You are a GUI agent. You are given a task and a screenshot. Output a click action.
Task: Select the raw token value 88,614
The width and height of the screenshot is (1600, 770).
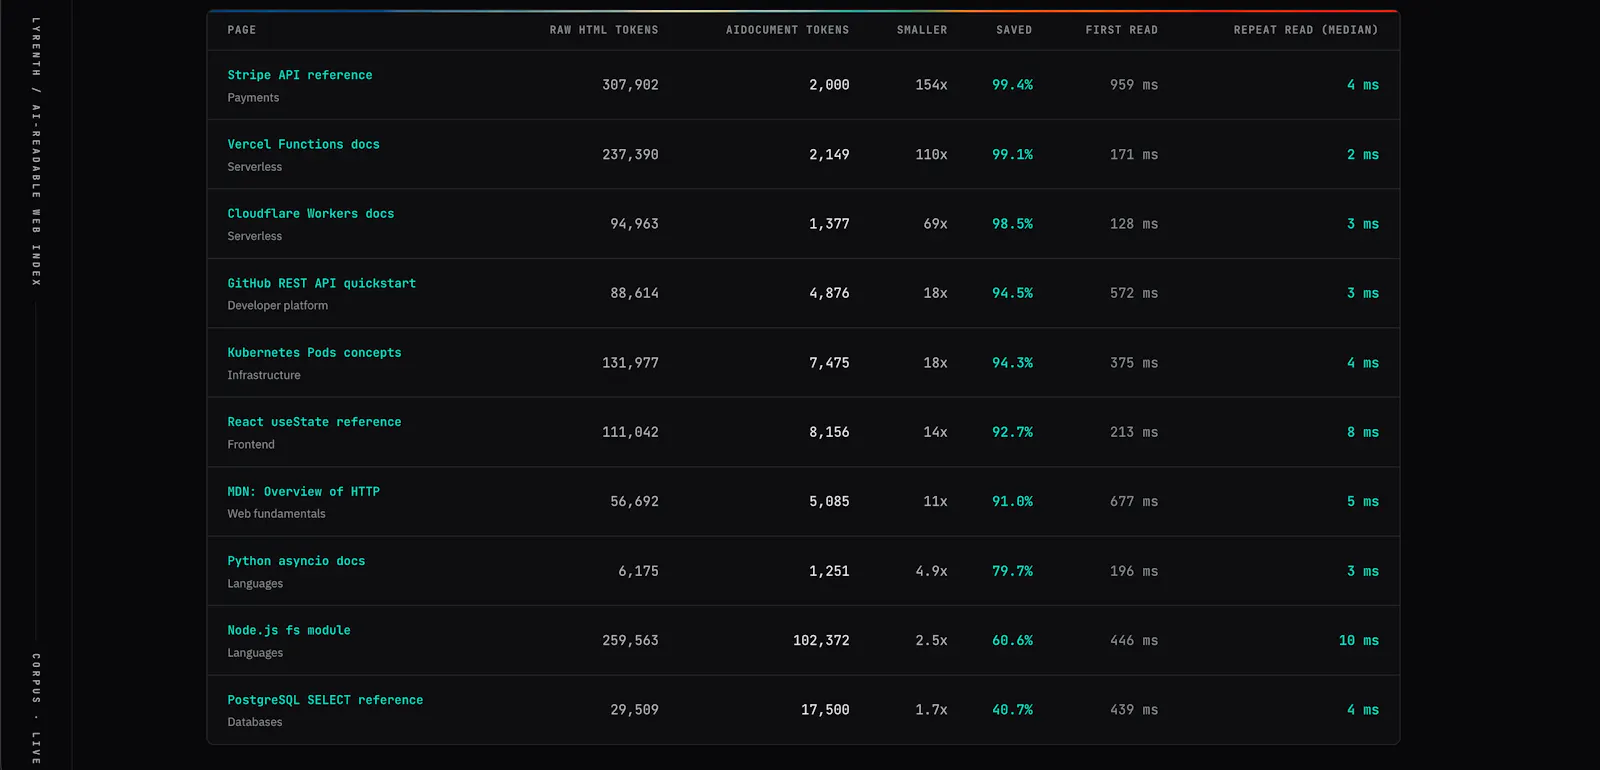[634, 294]
